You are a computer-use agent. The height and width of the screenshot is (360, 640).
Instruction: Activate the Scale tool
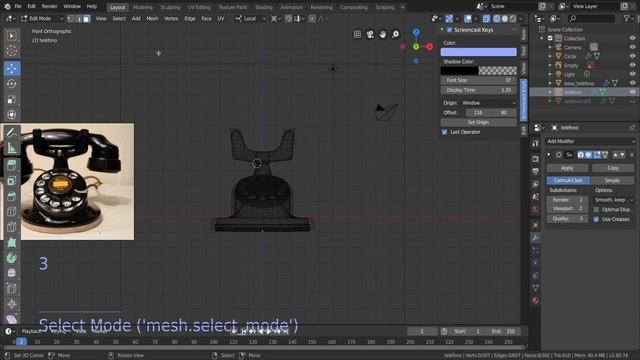[x=11, y=99]
